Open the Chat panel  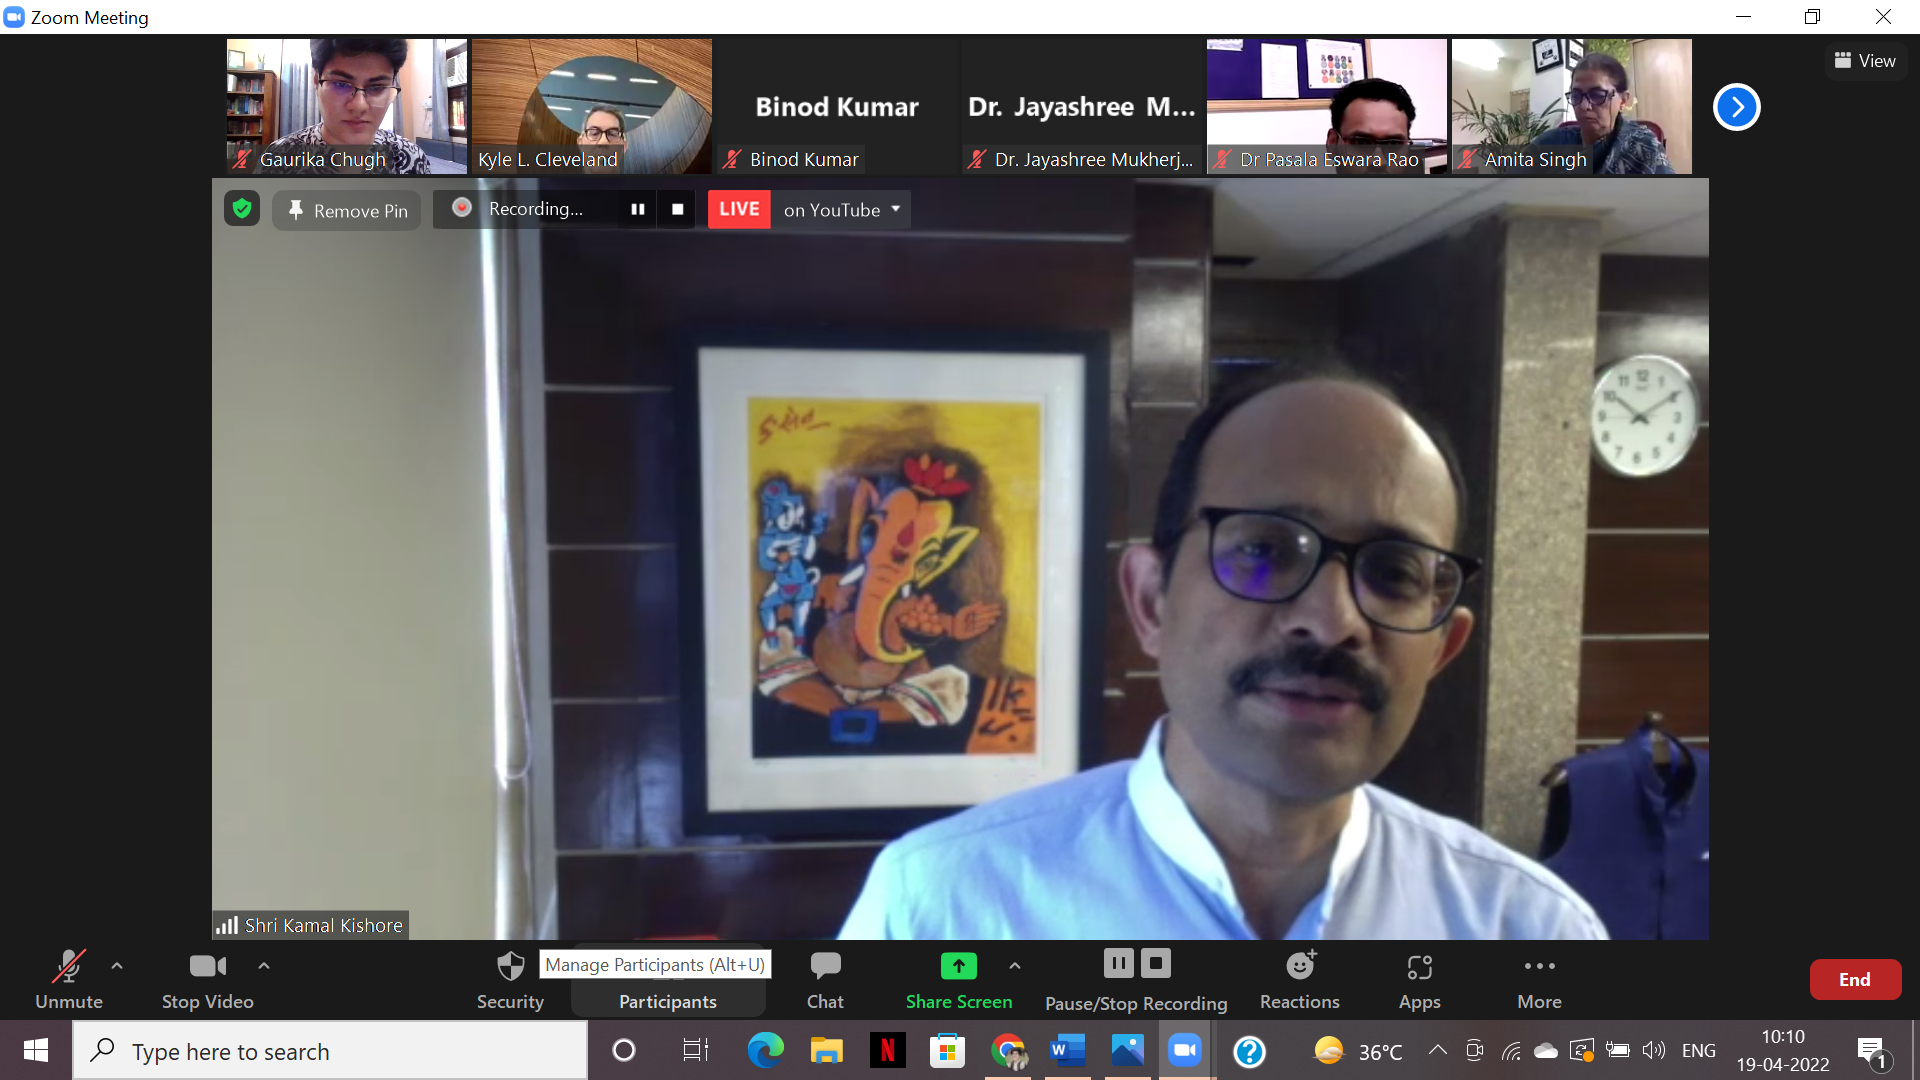coord(825,978)
